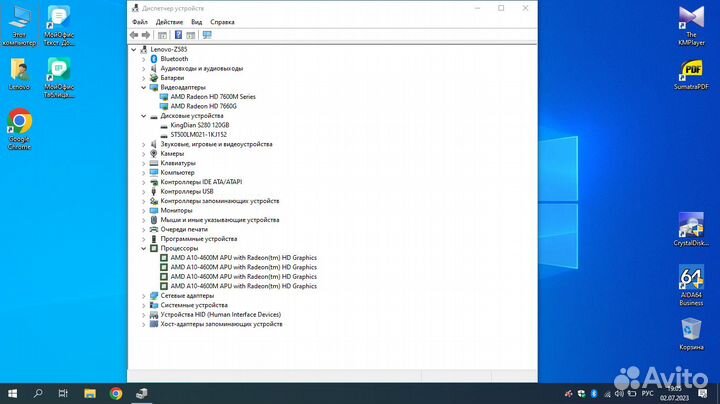Image resolution: width=720 pixels, height=404 pixels.
Task: Open the Корзина recycle bin
Action: (691, 334)
